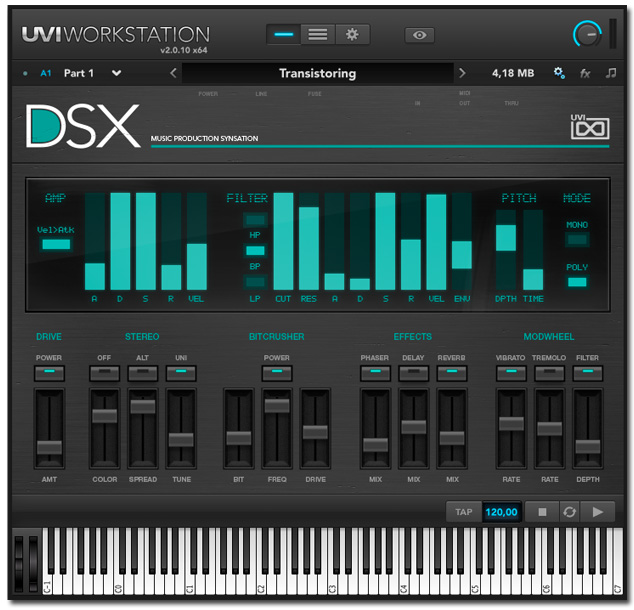Click the master volume knob
This screenshot has width=634, height=610.
point(587,34)
